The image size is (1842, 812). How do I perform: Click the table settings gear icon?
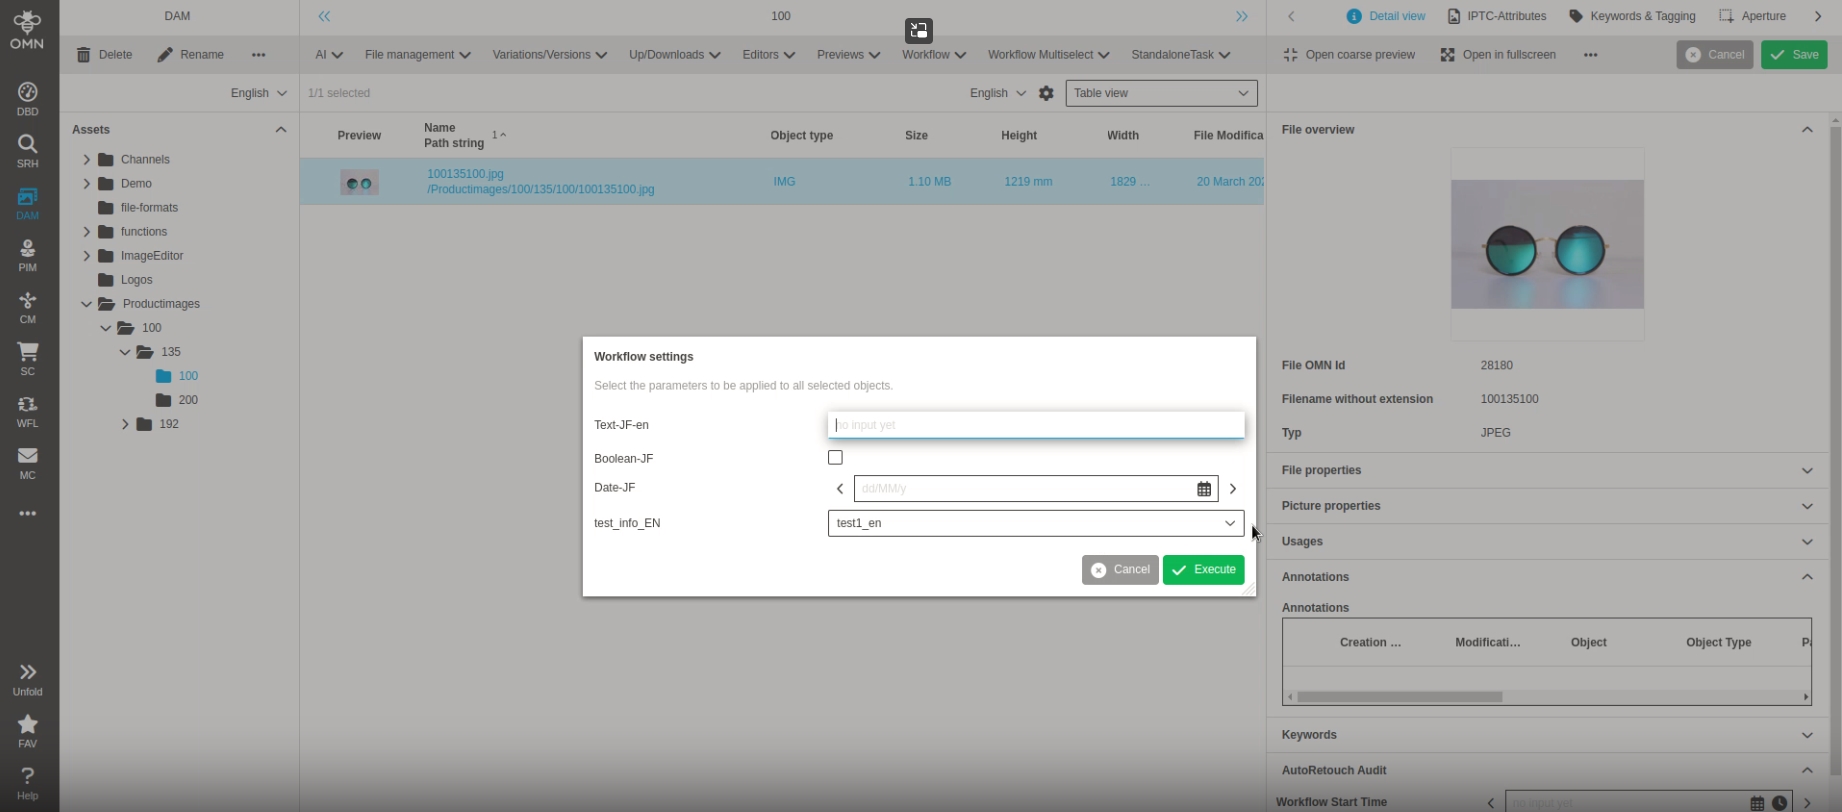[1046, 93]
